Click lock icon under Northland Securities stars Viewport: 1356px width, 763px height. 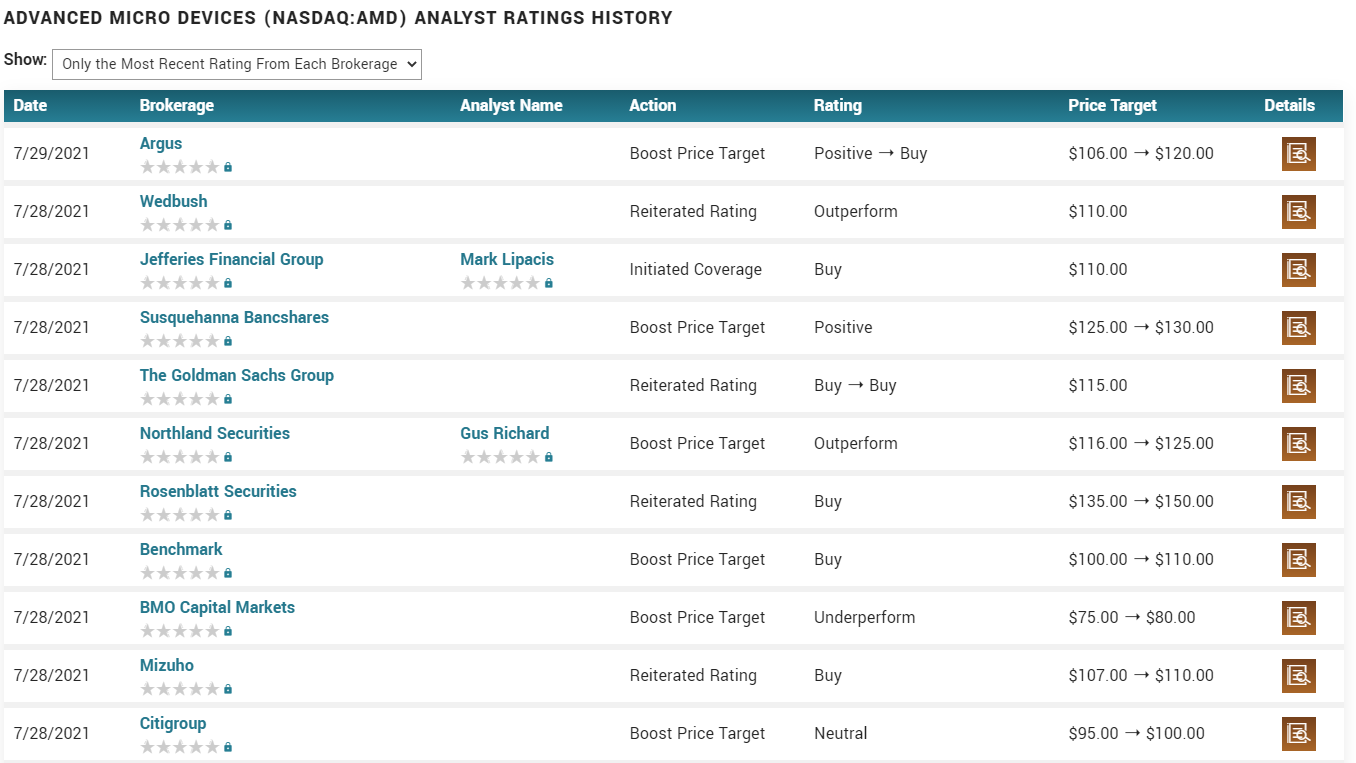coord(228,457)
